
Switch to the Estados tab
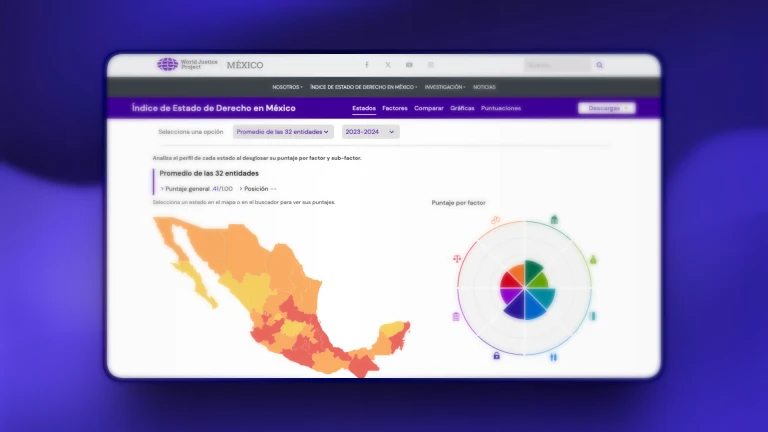click(x=364, y=108)
